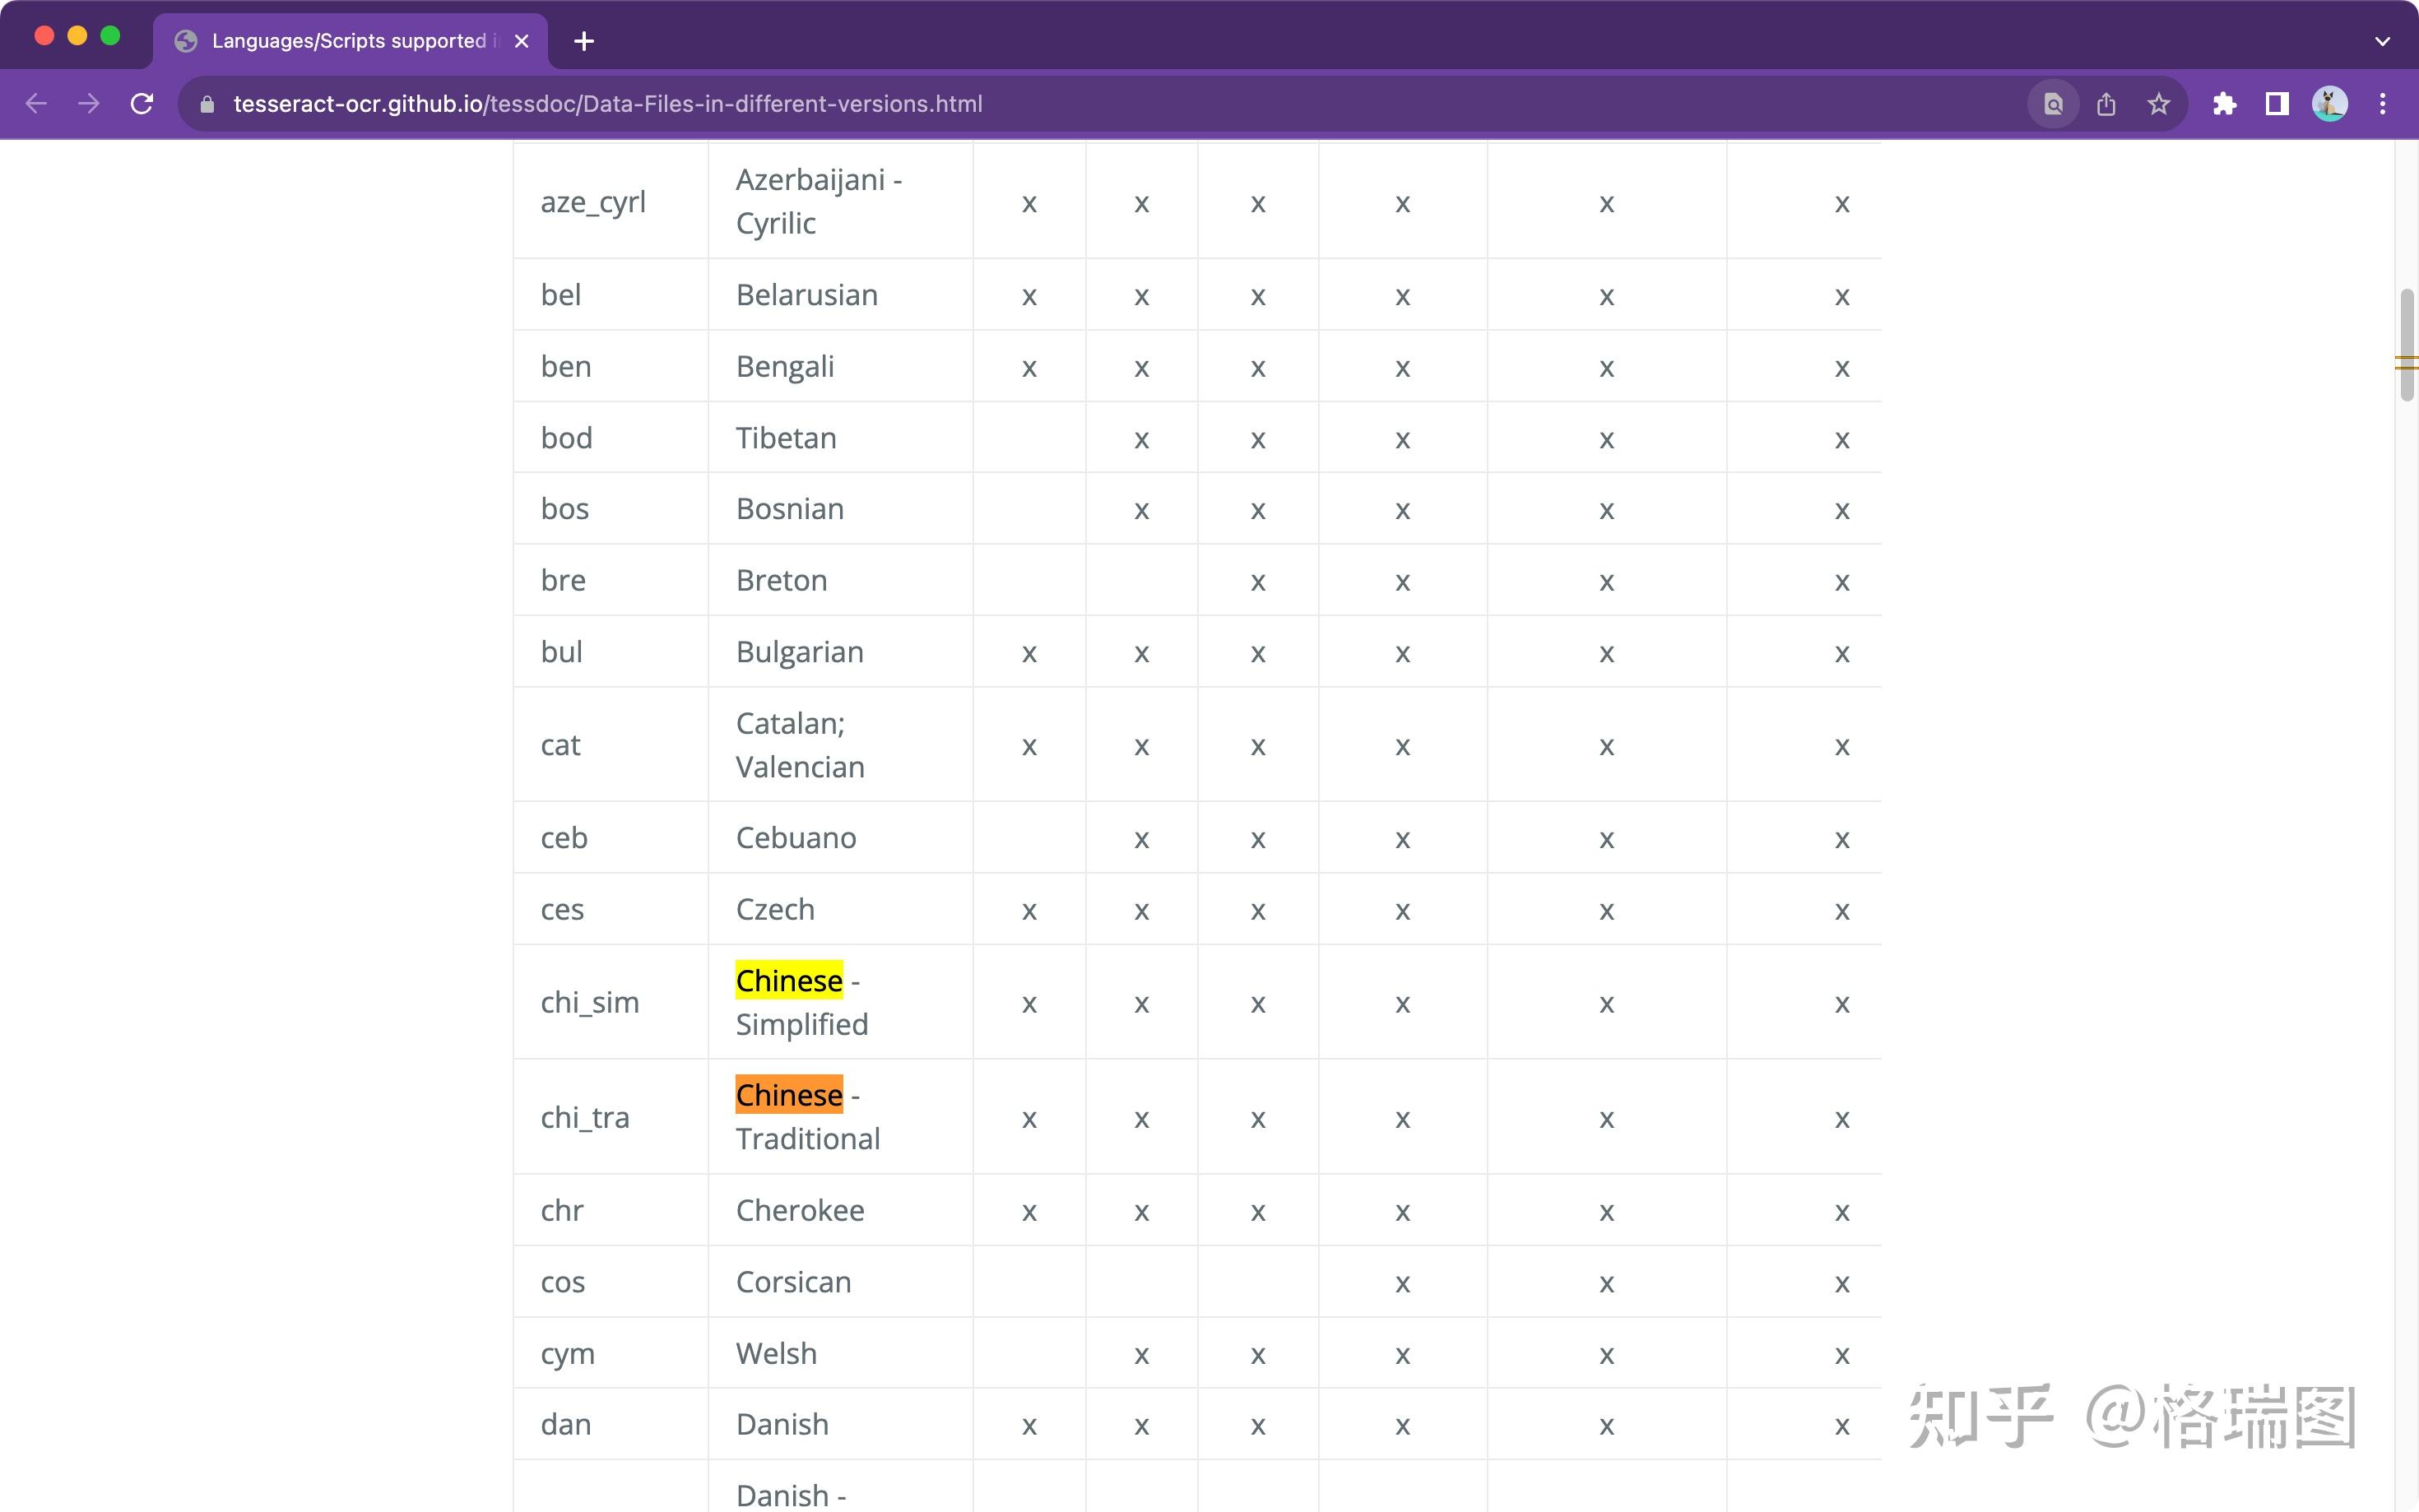Click the chi_sim language code cell

(x=590, y=1002)
